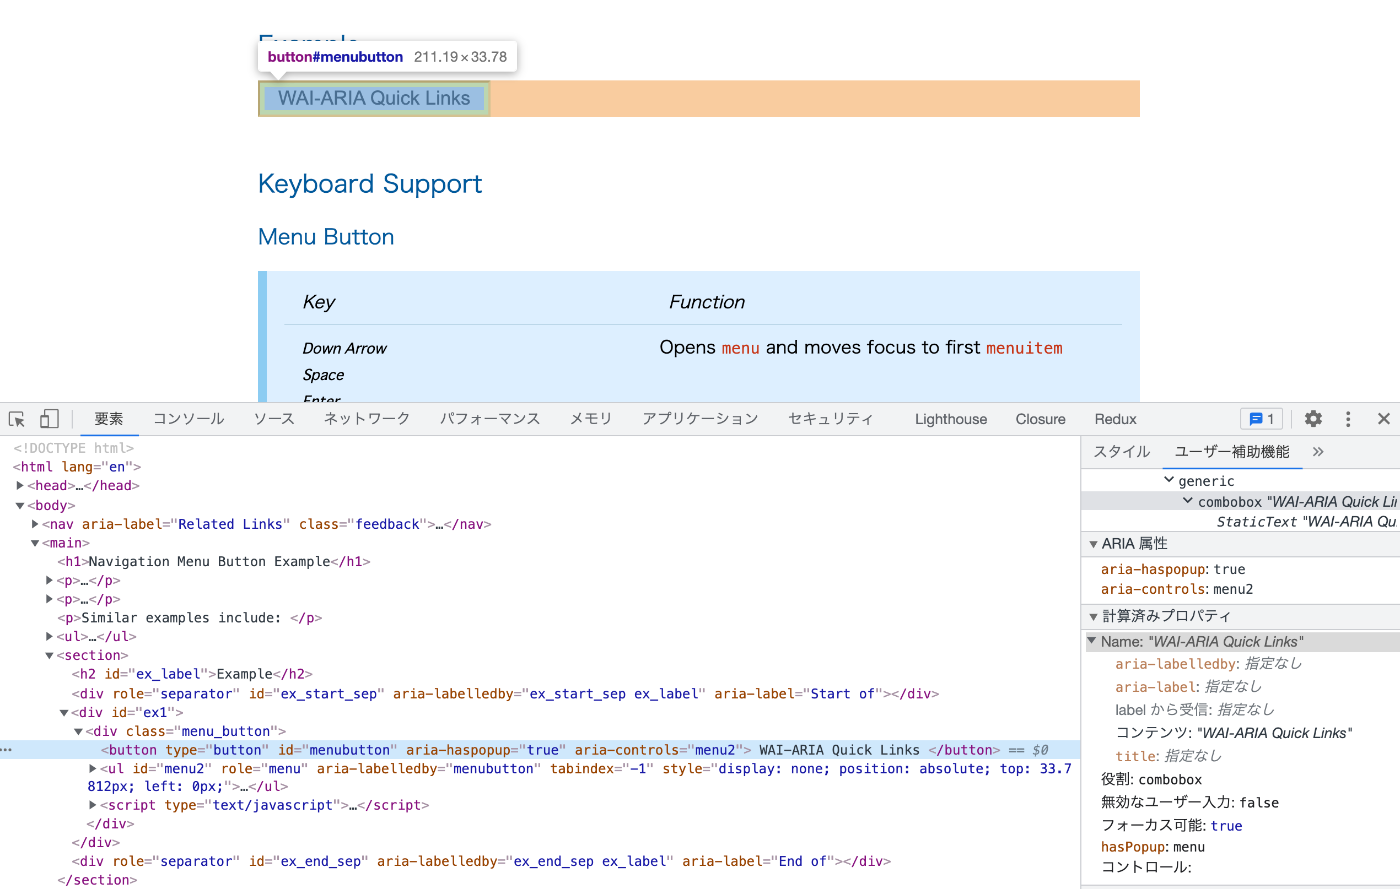The height and width of the screenshot is (889, 1400).
Task: Collapse the Name WAI-ARIA Quick Links property
Action: tap(1092, 641)
